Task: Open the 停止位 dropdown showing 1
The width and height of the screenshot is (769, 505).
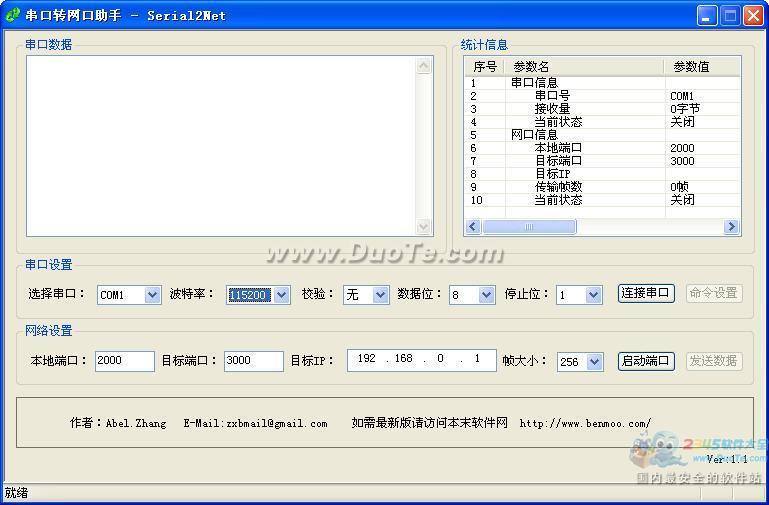Action: point(593,295)
